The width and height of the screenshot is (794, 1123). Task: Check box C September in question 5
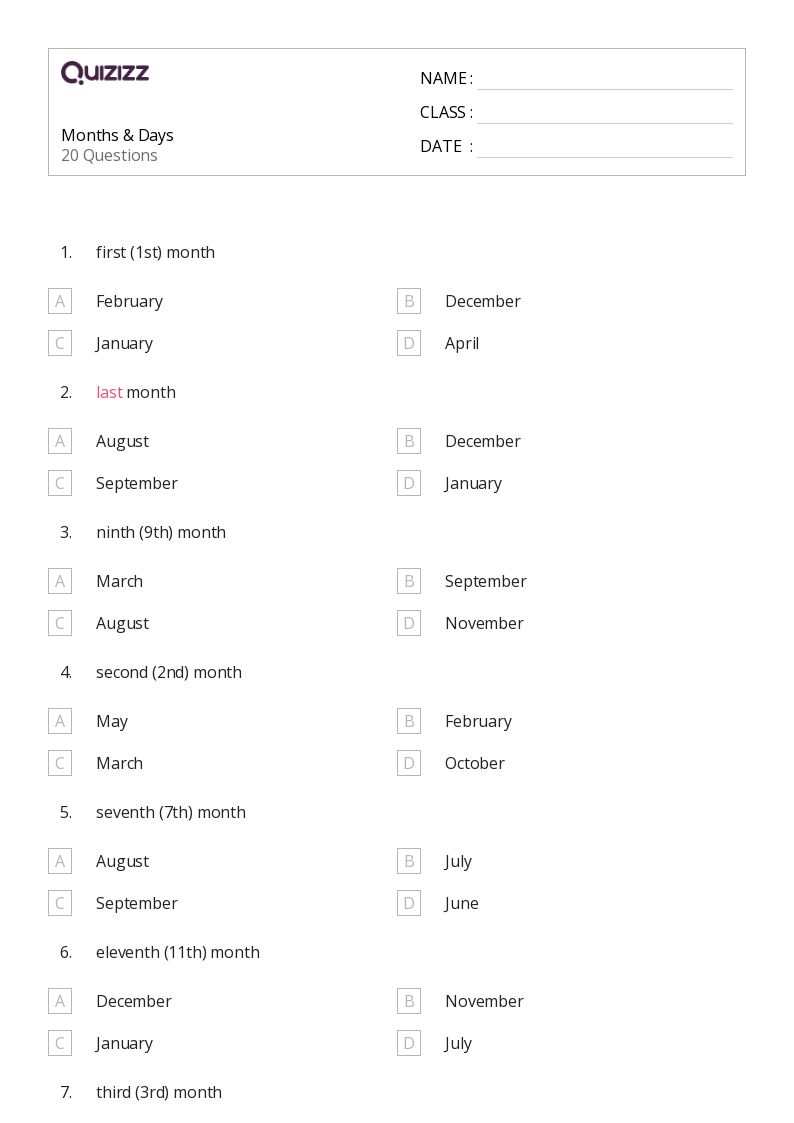60,903
